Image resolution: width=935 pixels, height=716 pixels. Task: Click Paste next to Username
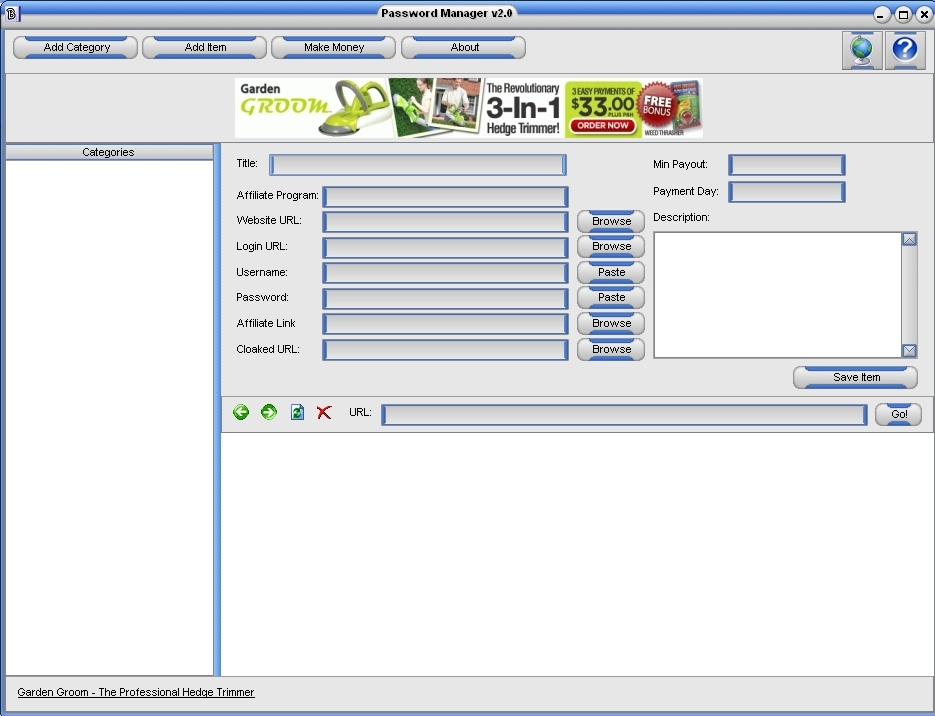(611, 272)
